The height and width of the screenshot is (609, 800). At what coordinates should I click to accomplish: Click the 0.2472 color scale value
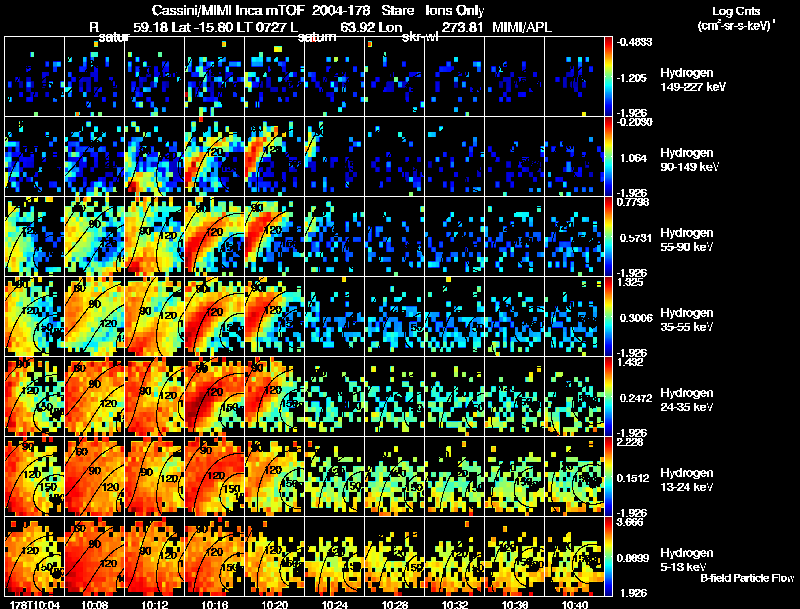(x=636, y=398)
